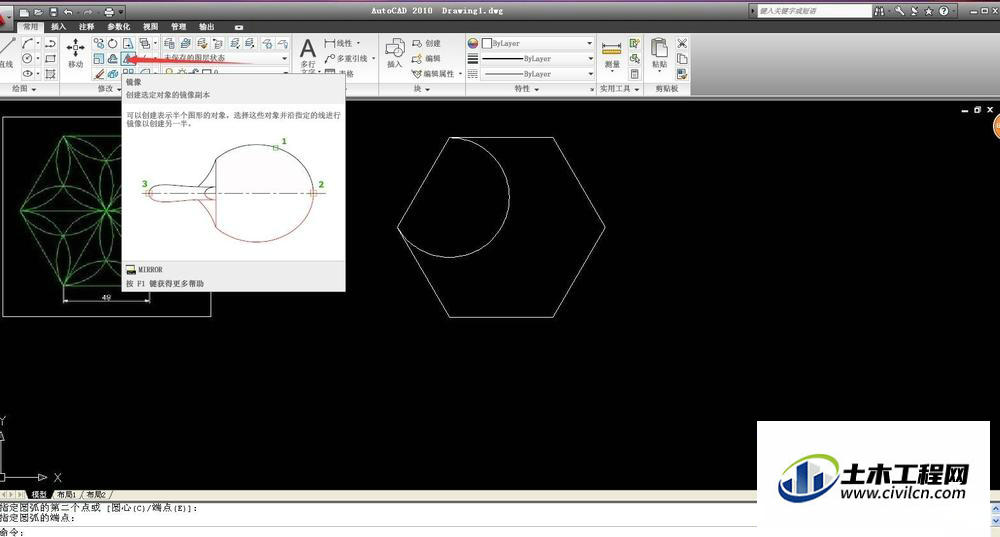Click the Copy clip icon in clipboard panel
This screenshot has width=1000, height=537.
(x=682, y=59)
